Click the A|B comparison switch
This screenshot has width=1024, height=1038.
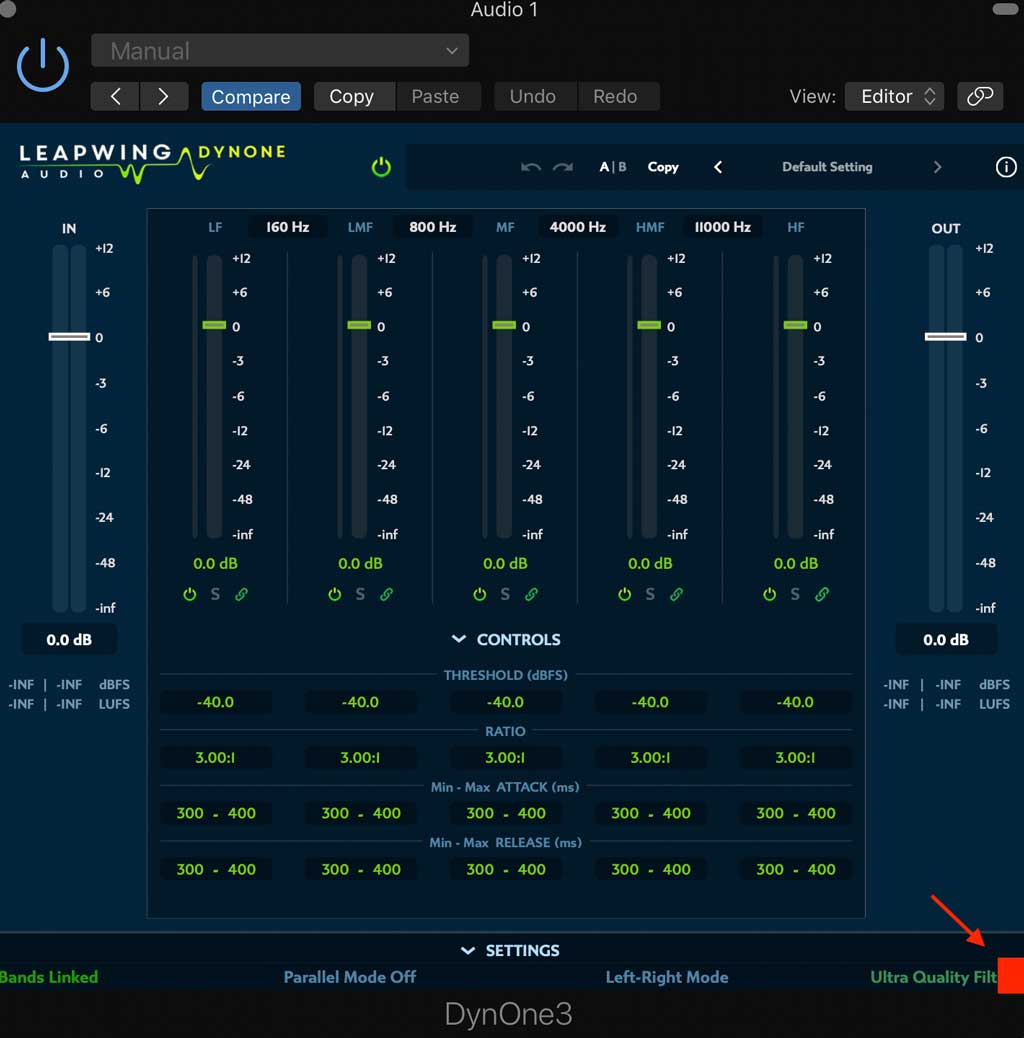[612, 167]
